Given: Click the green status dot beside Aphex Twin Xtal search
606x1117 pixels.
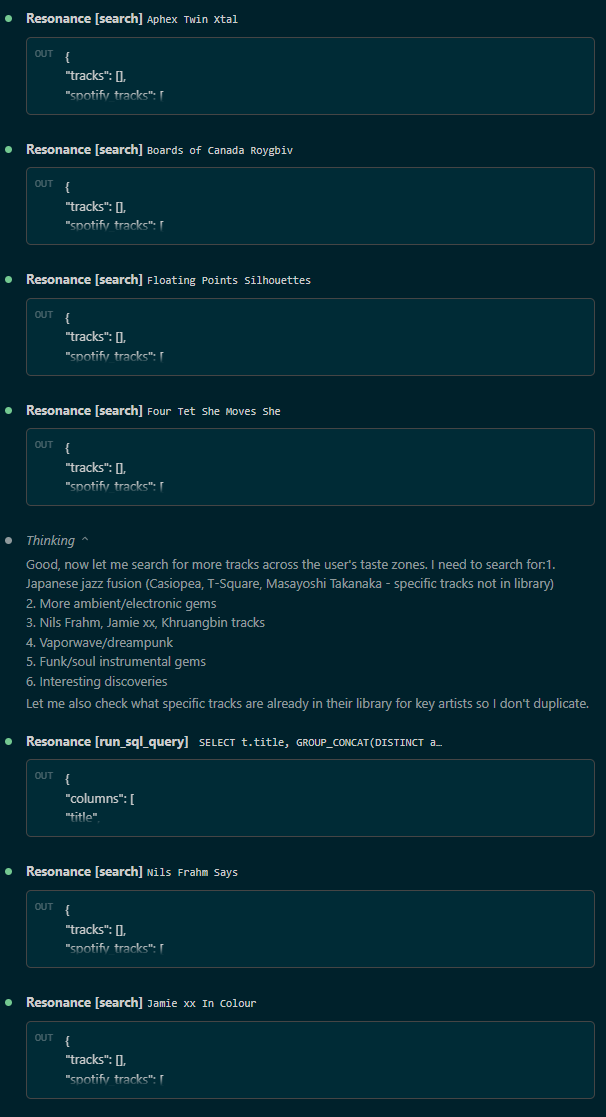Looking at the screenshot, I should [10, 18].
